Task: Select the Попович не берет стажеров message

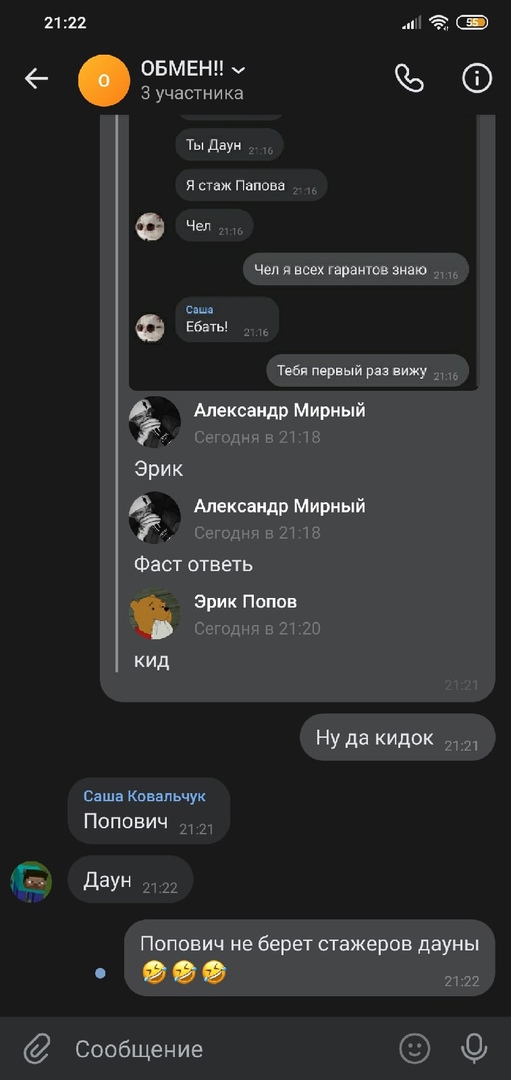Action: coord(309,958)
